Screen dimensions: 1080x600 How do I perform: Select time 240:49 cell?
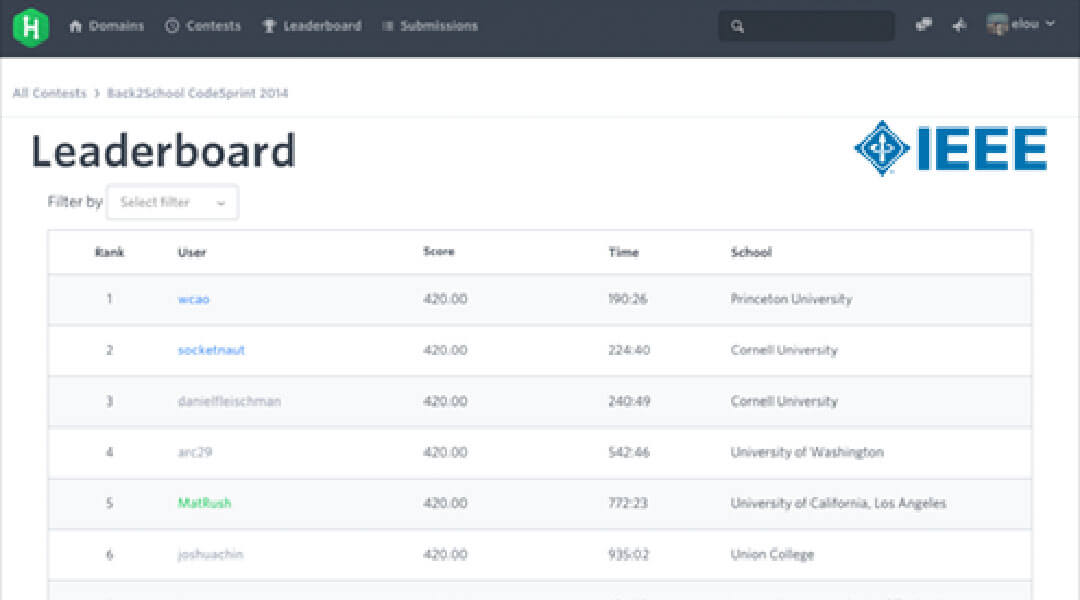629,401
